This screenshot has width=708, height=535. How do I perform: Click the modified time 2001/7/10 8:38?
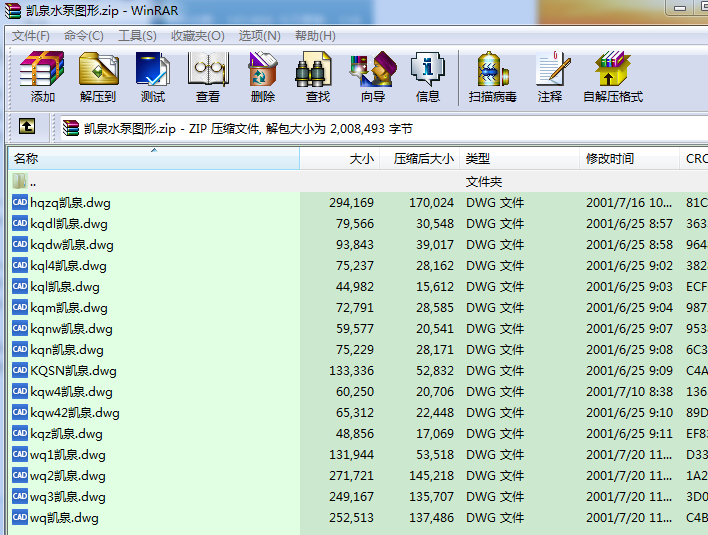pos(629,391)
